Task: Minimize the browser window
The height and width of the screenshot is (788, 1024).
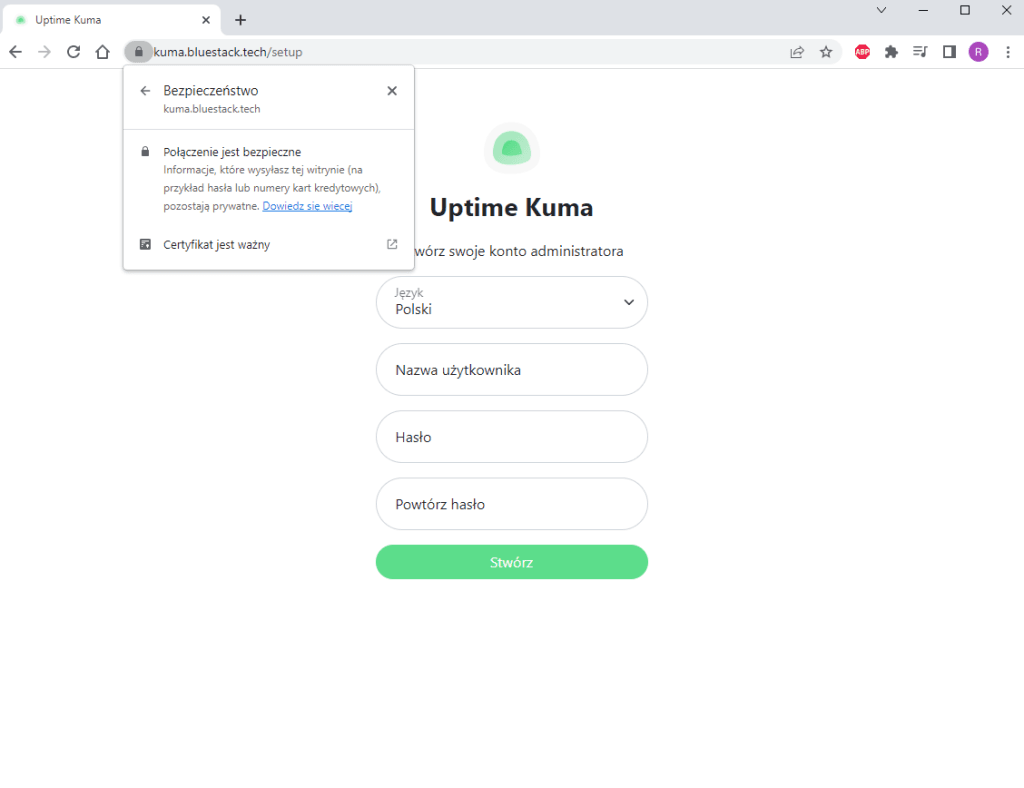Action: [923, 10]
